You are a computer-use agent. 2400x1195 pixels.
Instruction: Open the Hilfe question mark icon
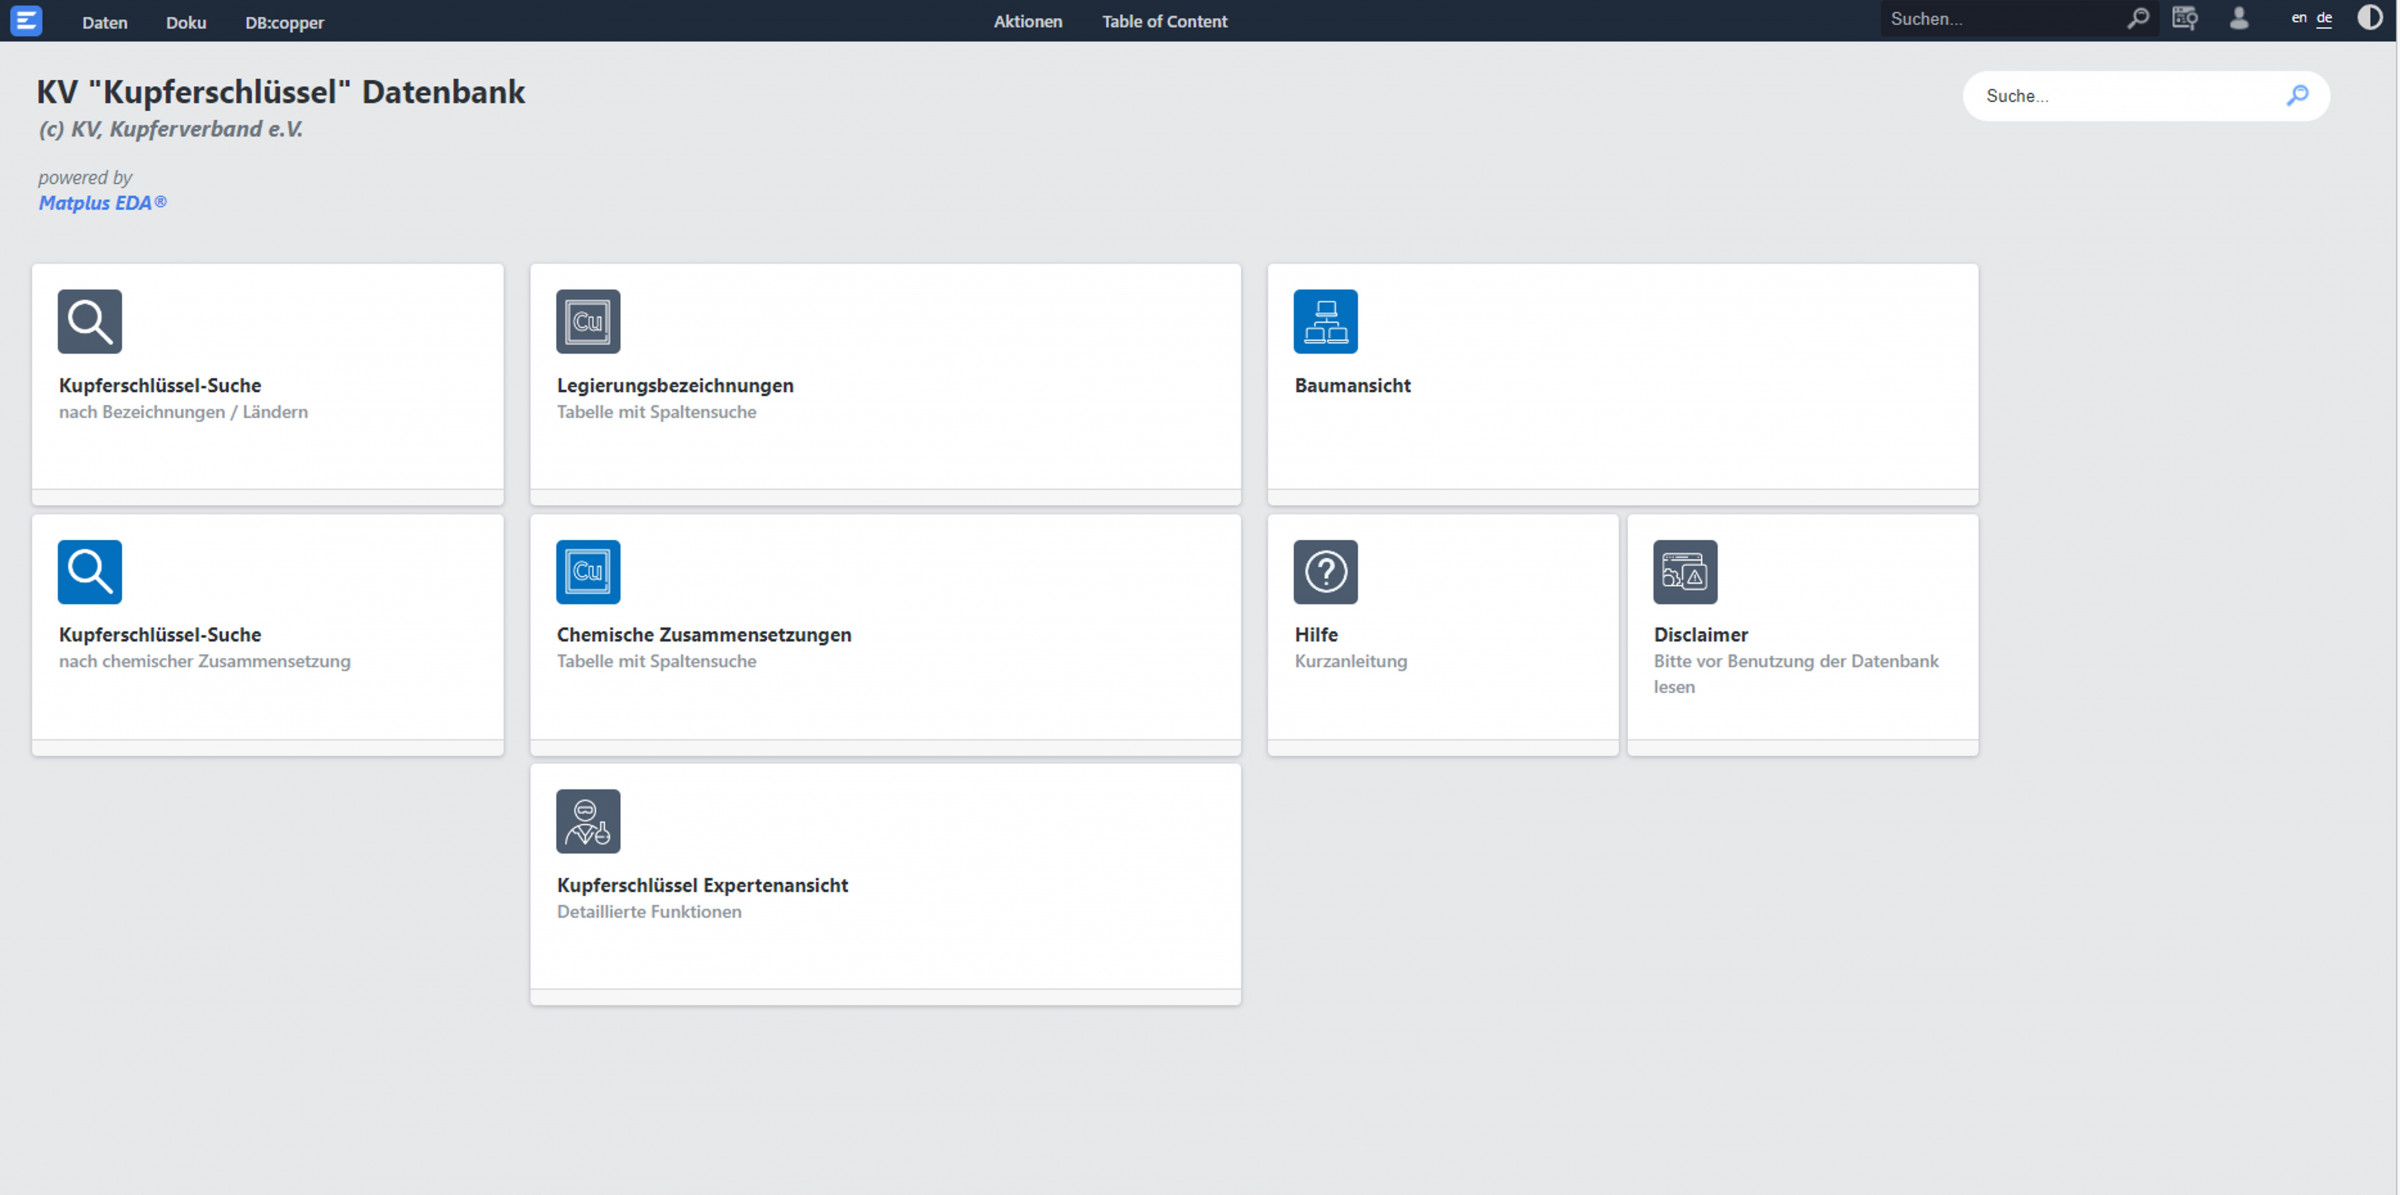[1325, 572]
